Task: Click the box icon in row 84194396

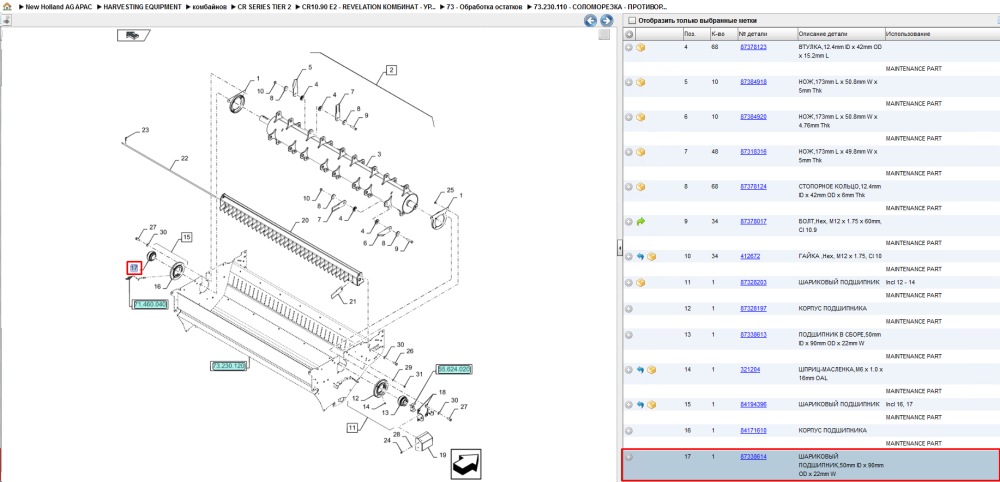Action: point(651,405)
